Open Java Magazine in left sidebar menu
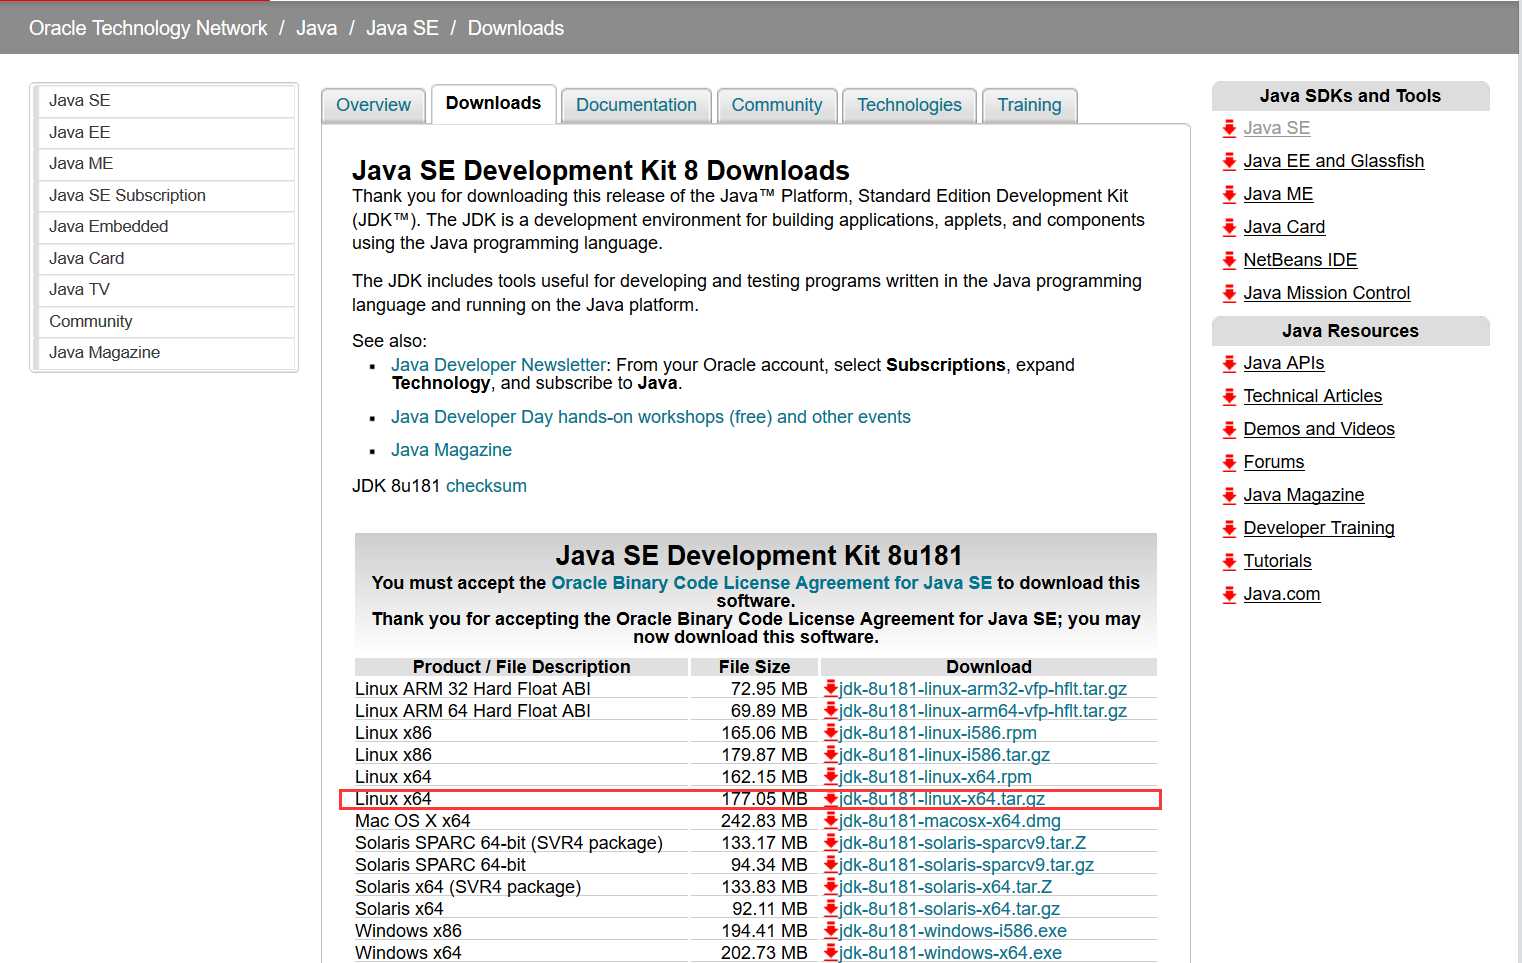Image resolution: width=1522 pixels, height=963 pixels. click(x=166, y=352)
